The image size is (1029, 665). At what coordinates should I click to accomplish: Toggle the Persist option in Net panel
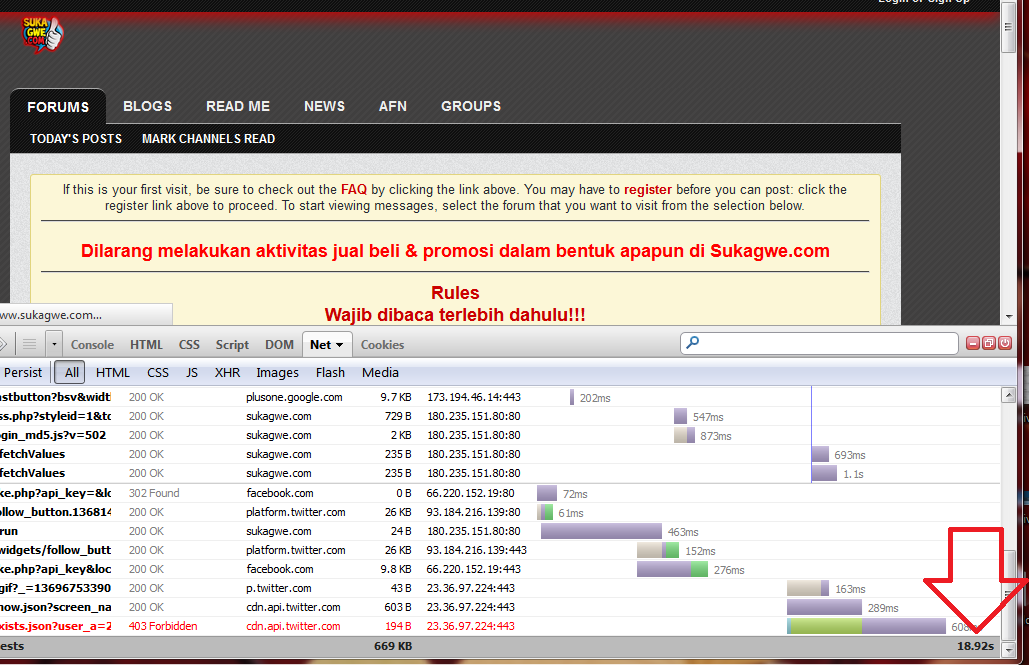click(x=22, y=372)
